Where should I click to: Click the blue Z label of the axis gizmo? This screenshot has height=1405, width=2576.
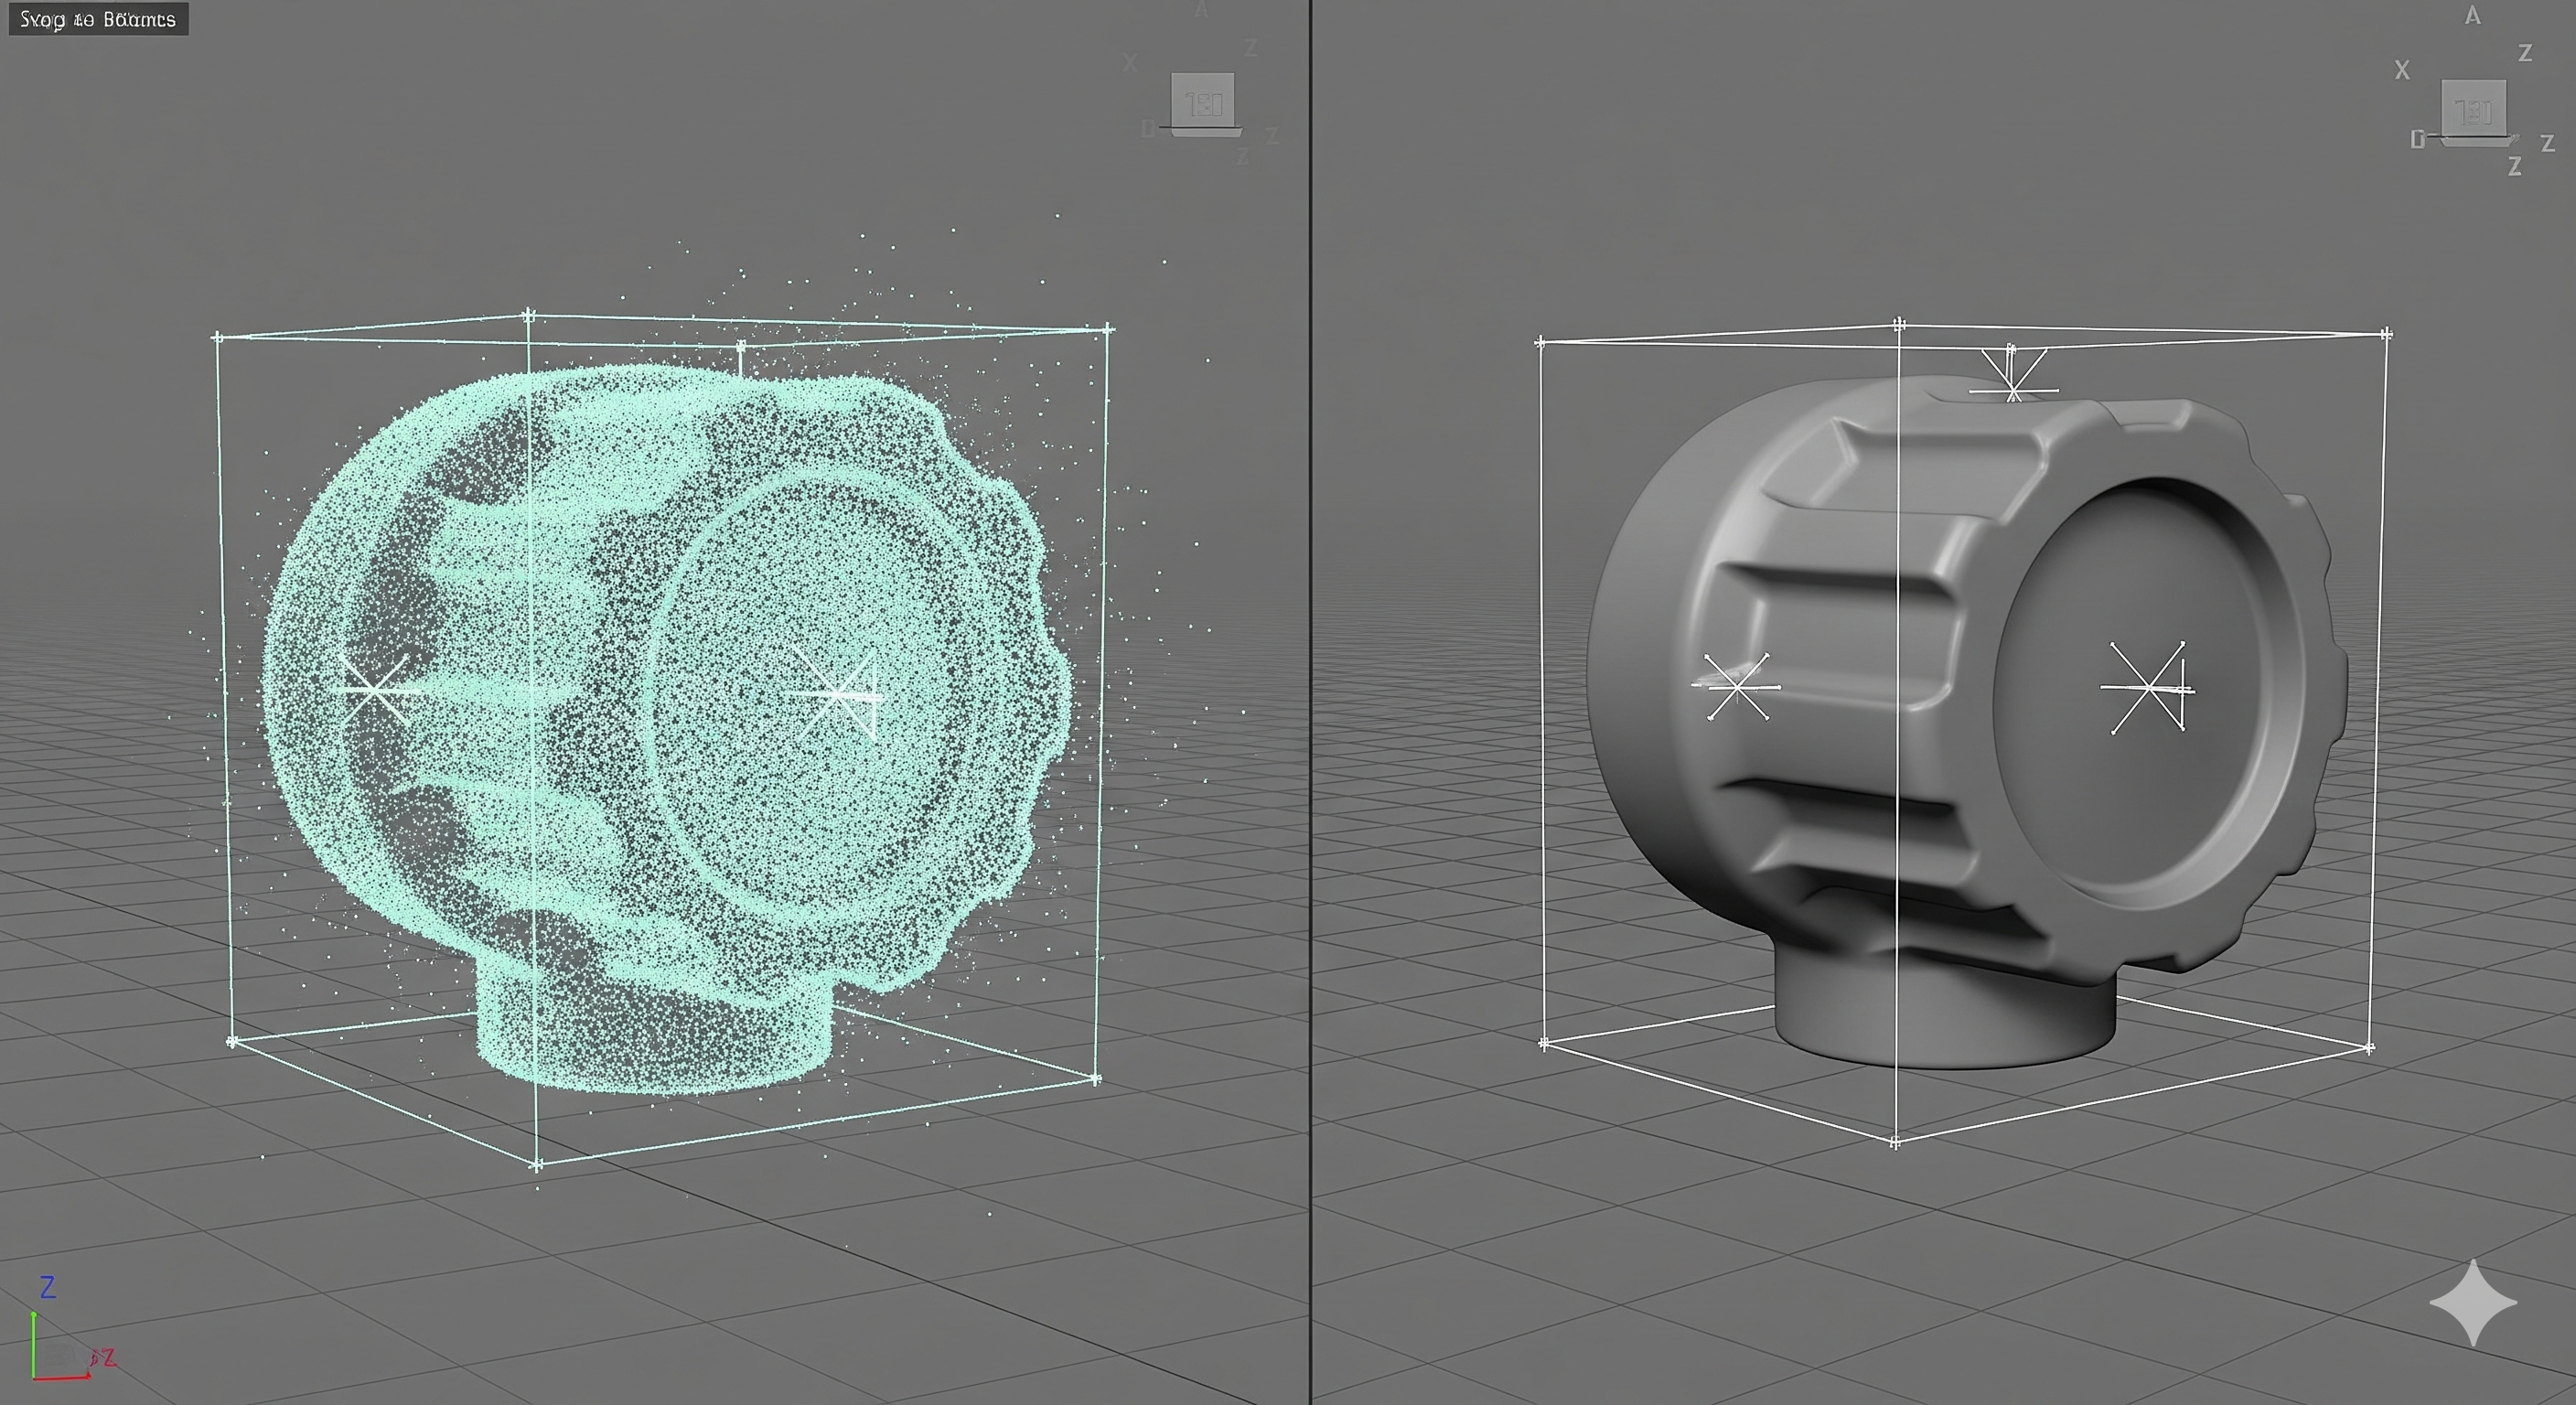47,1287
